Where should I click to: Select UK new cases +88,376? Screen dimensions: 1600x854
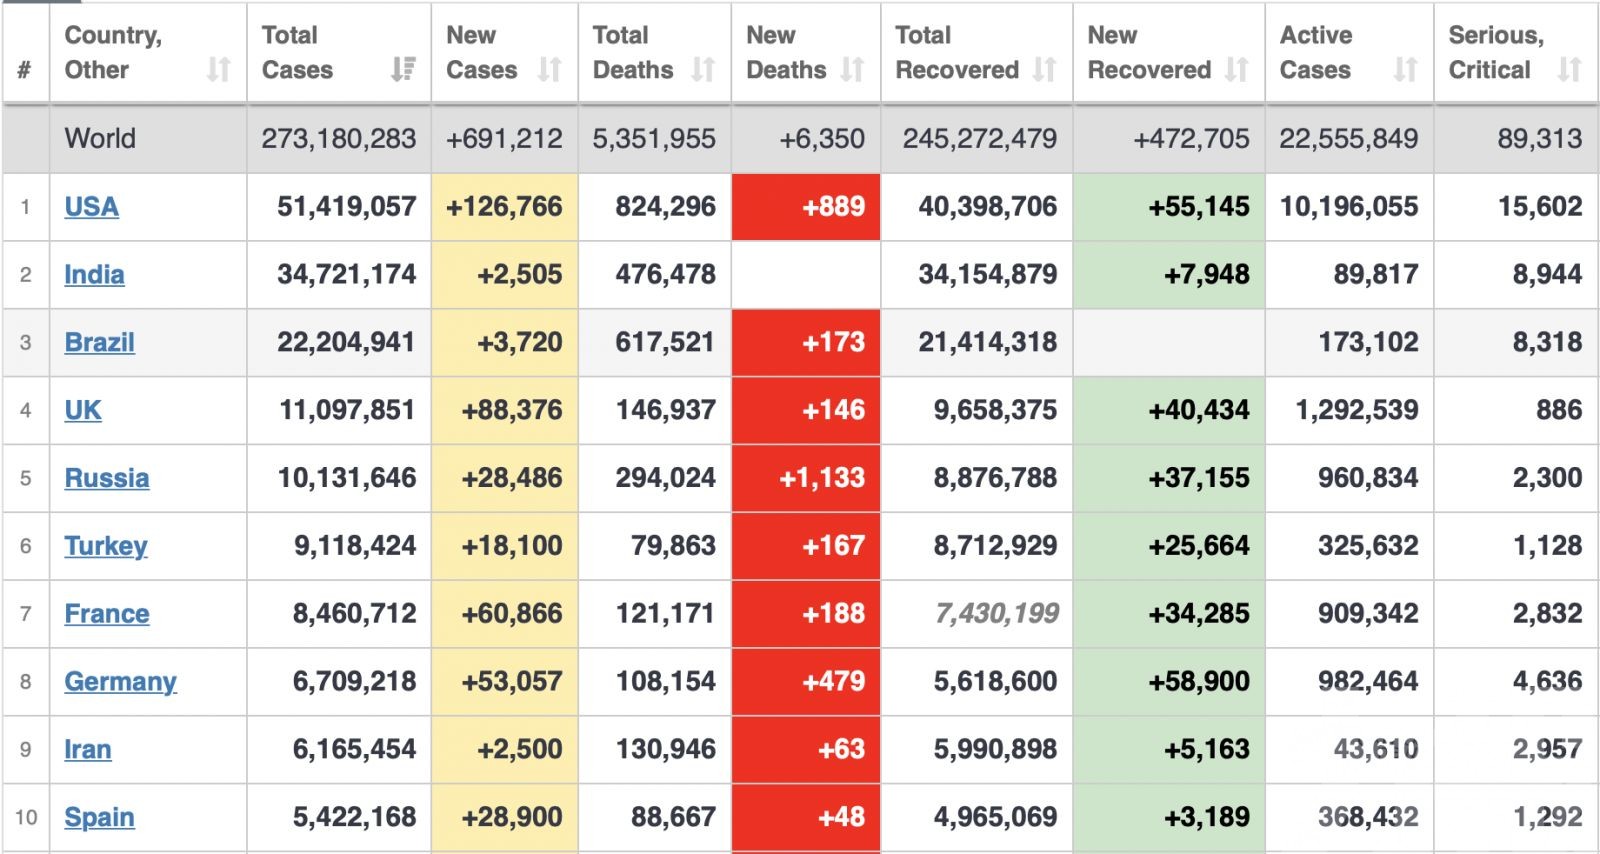(512, 410)
